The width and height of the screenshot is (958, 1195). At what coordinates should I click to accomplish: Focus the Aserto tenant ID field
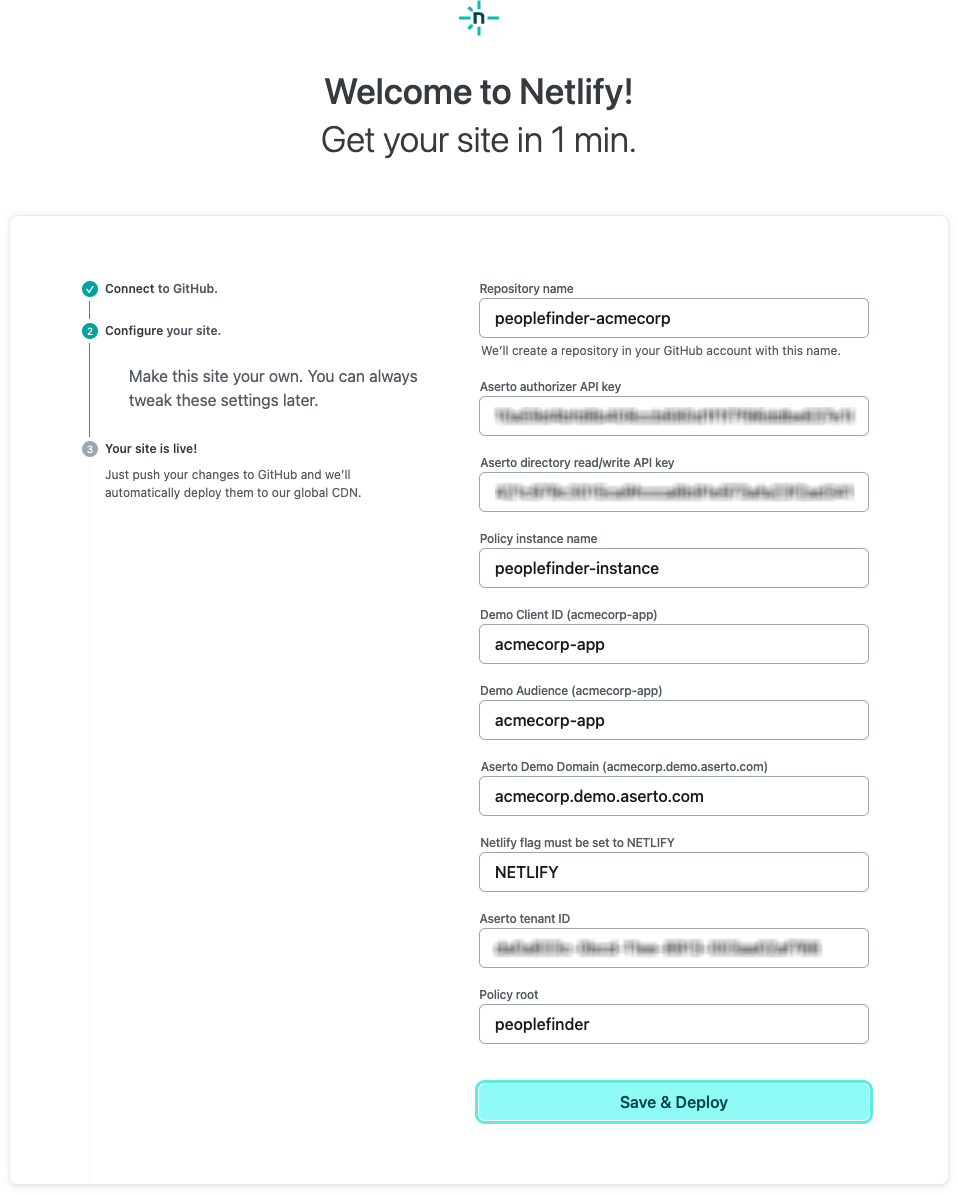(674, 948)
